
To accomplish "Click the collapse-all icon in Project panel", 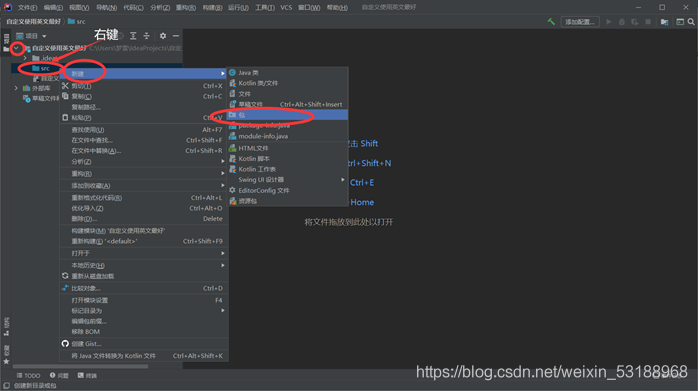I will pyautogui.click(x=146, y=36).
